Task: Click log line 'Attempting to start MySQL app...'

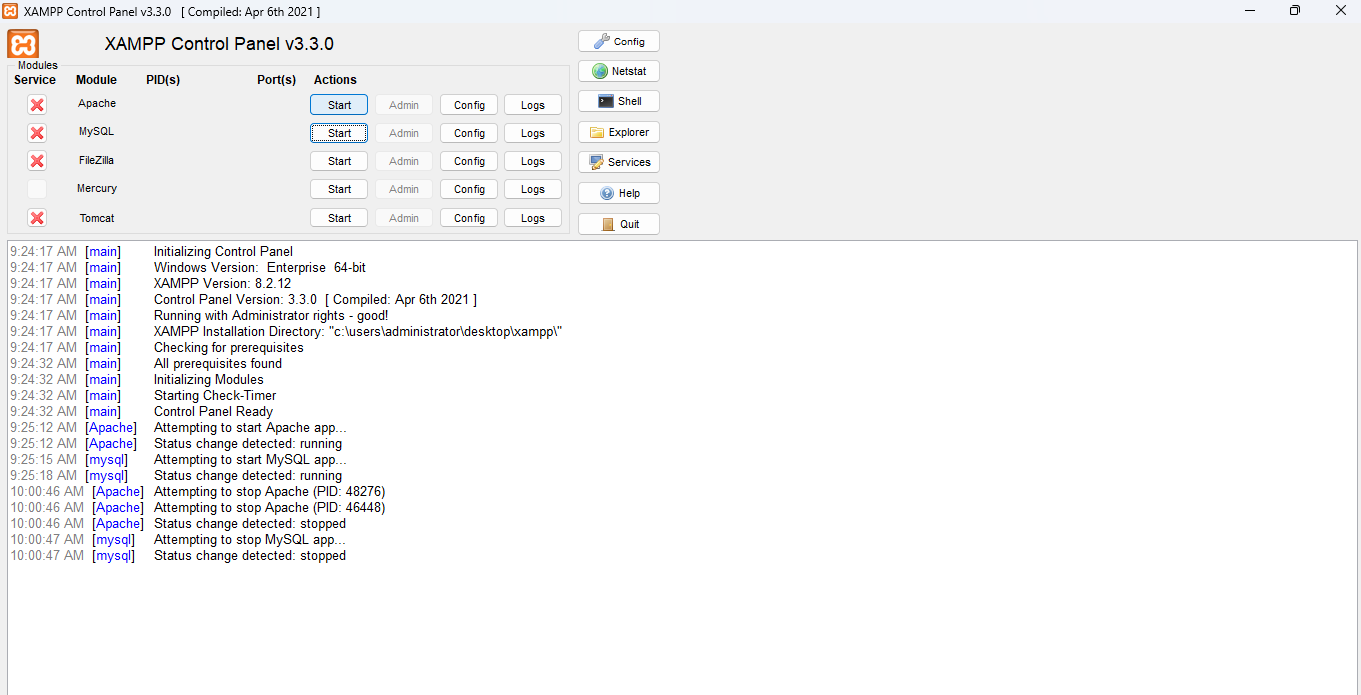Action: click(x=250, y=460)
